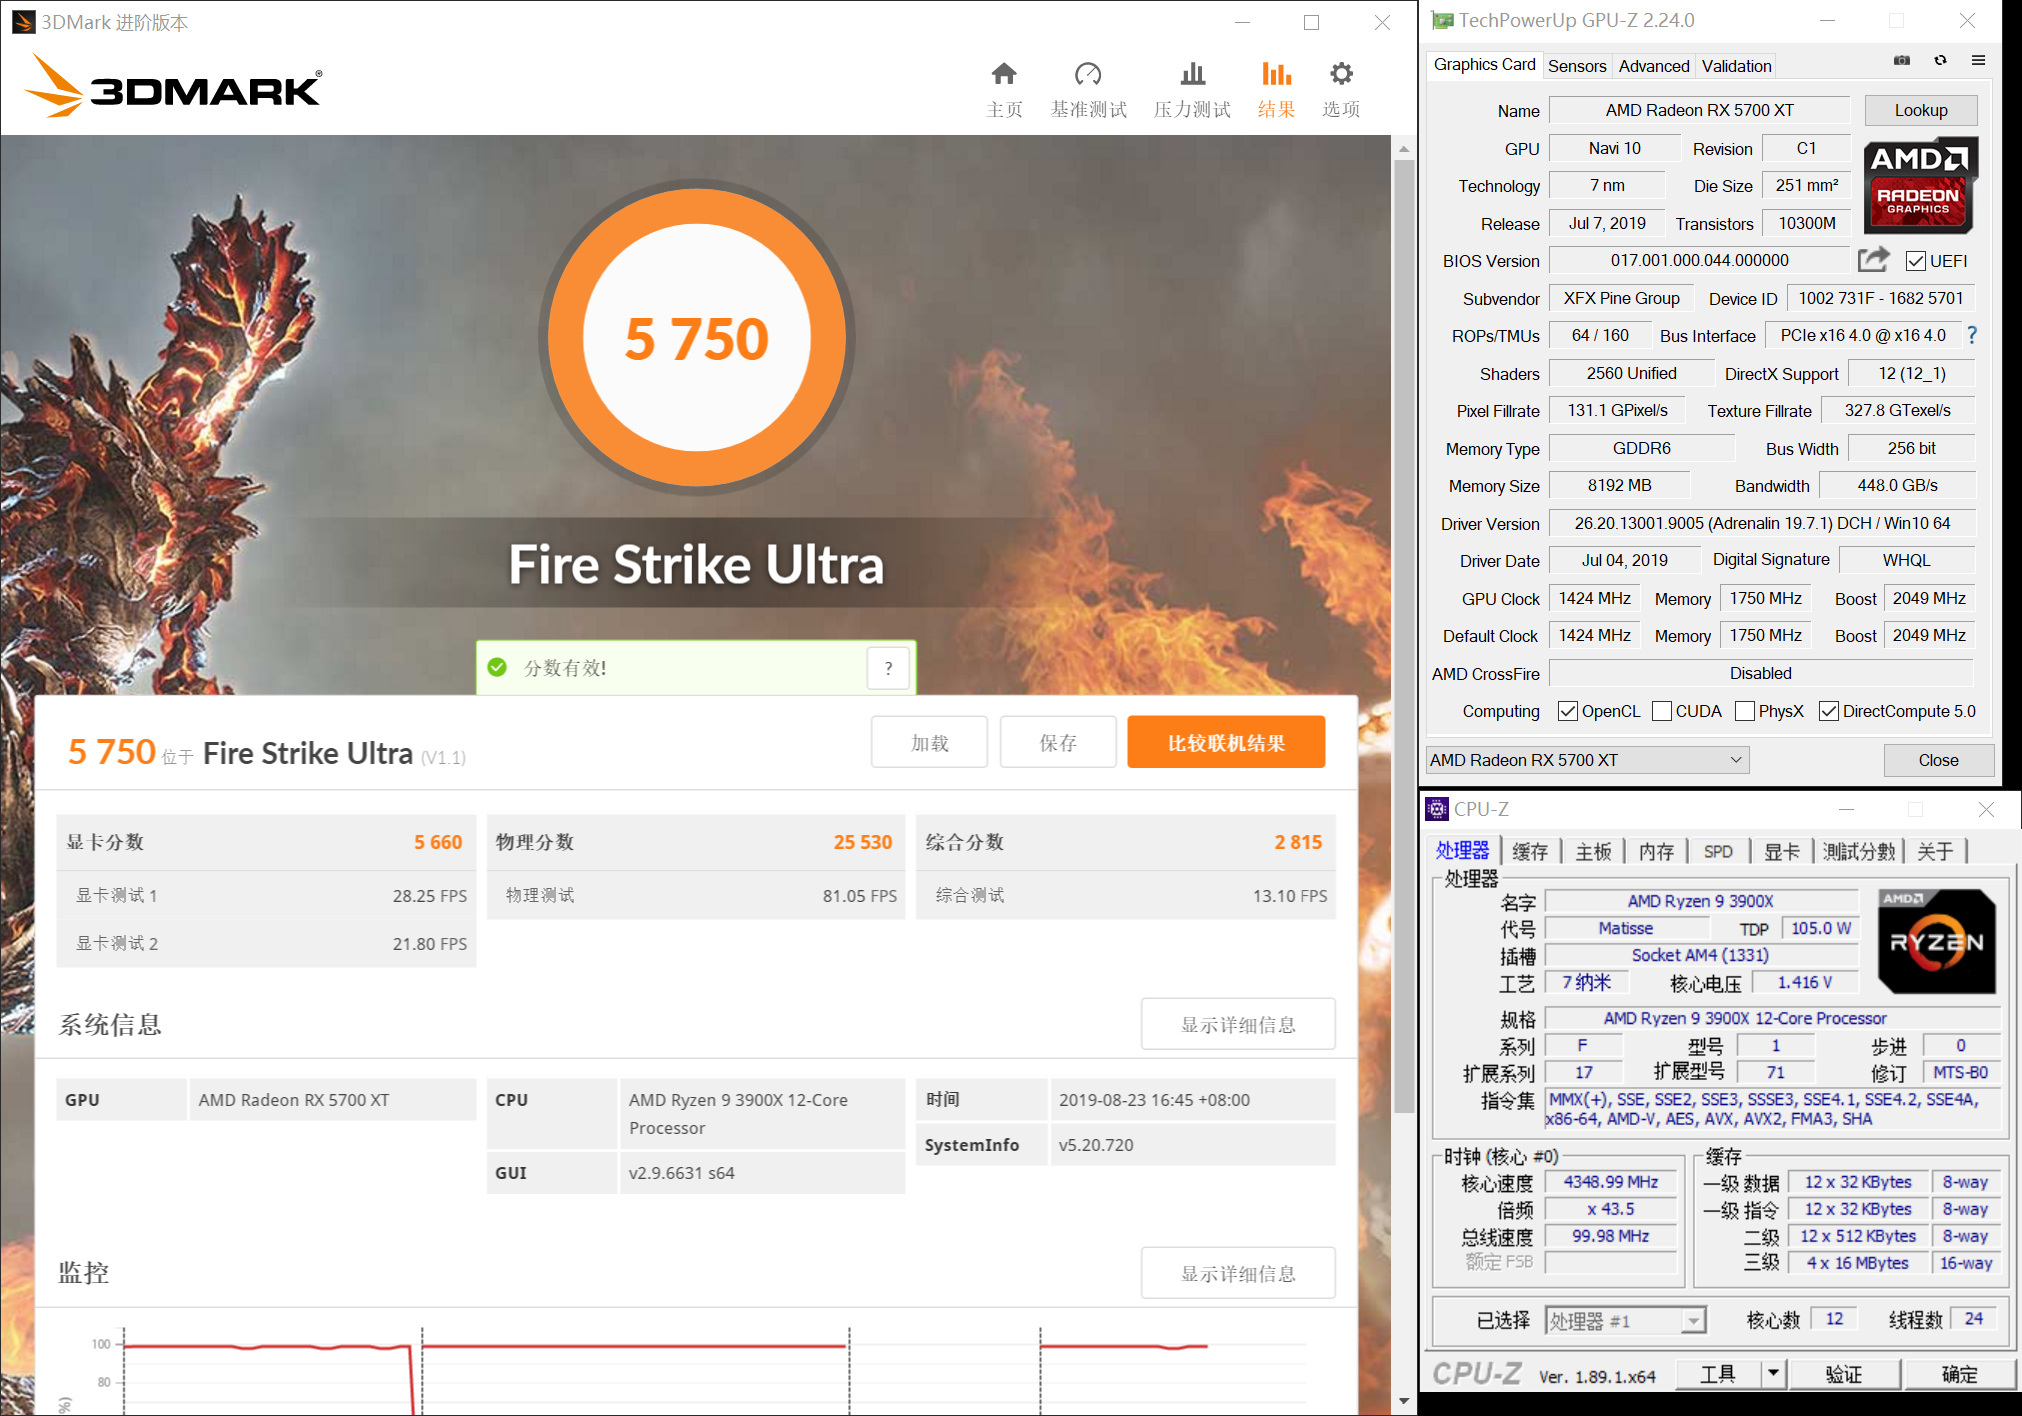2022x1416 pixels.
Task: Expand the CPU-Z tools dropdown arrow
Action: coord(1773,1374)
